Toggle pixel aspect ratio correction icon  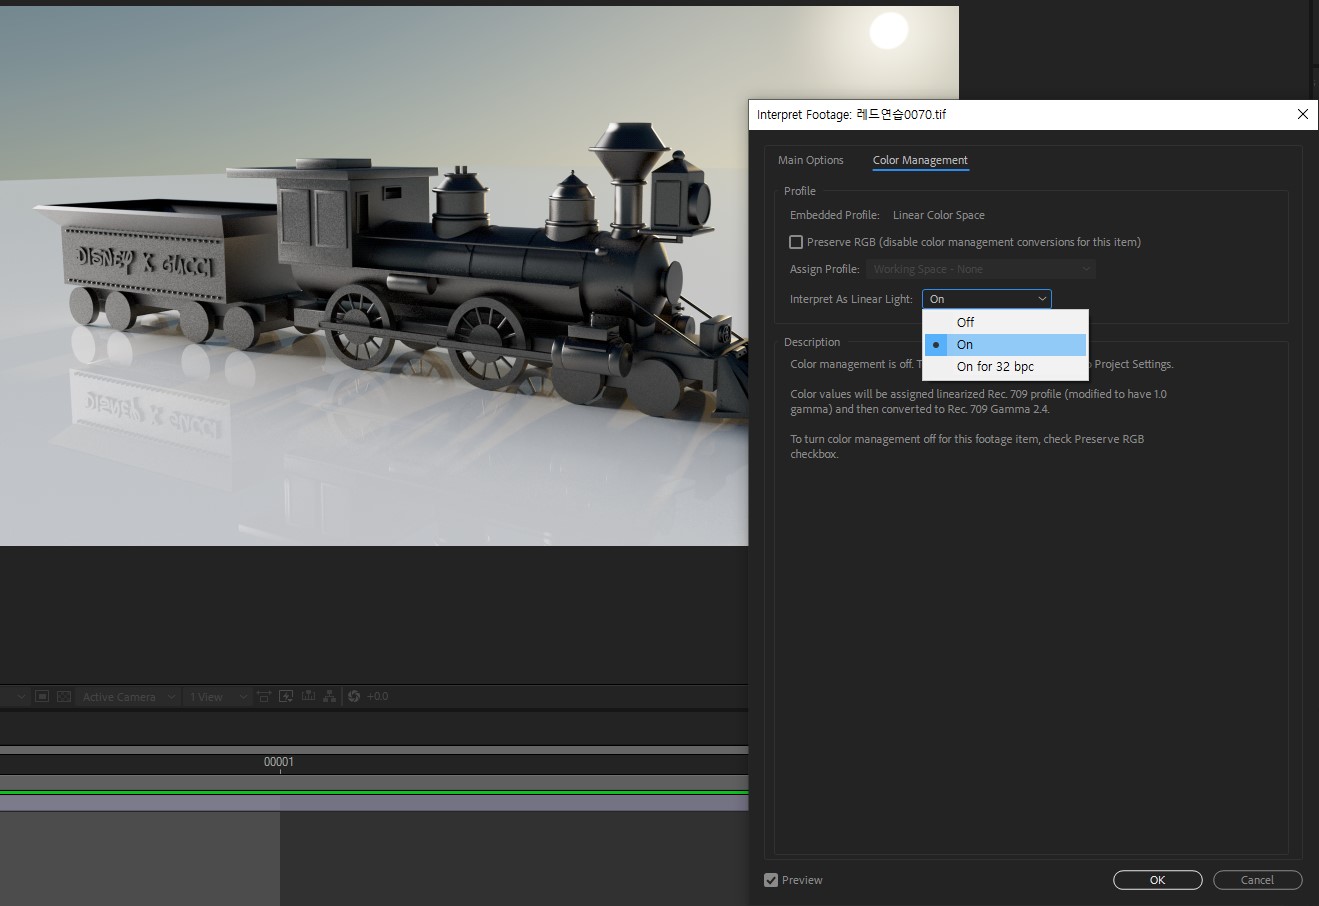click(x=264, y=696)
